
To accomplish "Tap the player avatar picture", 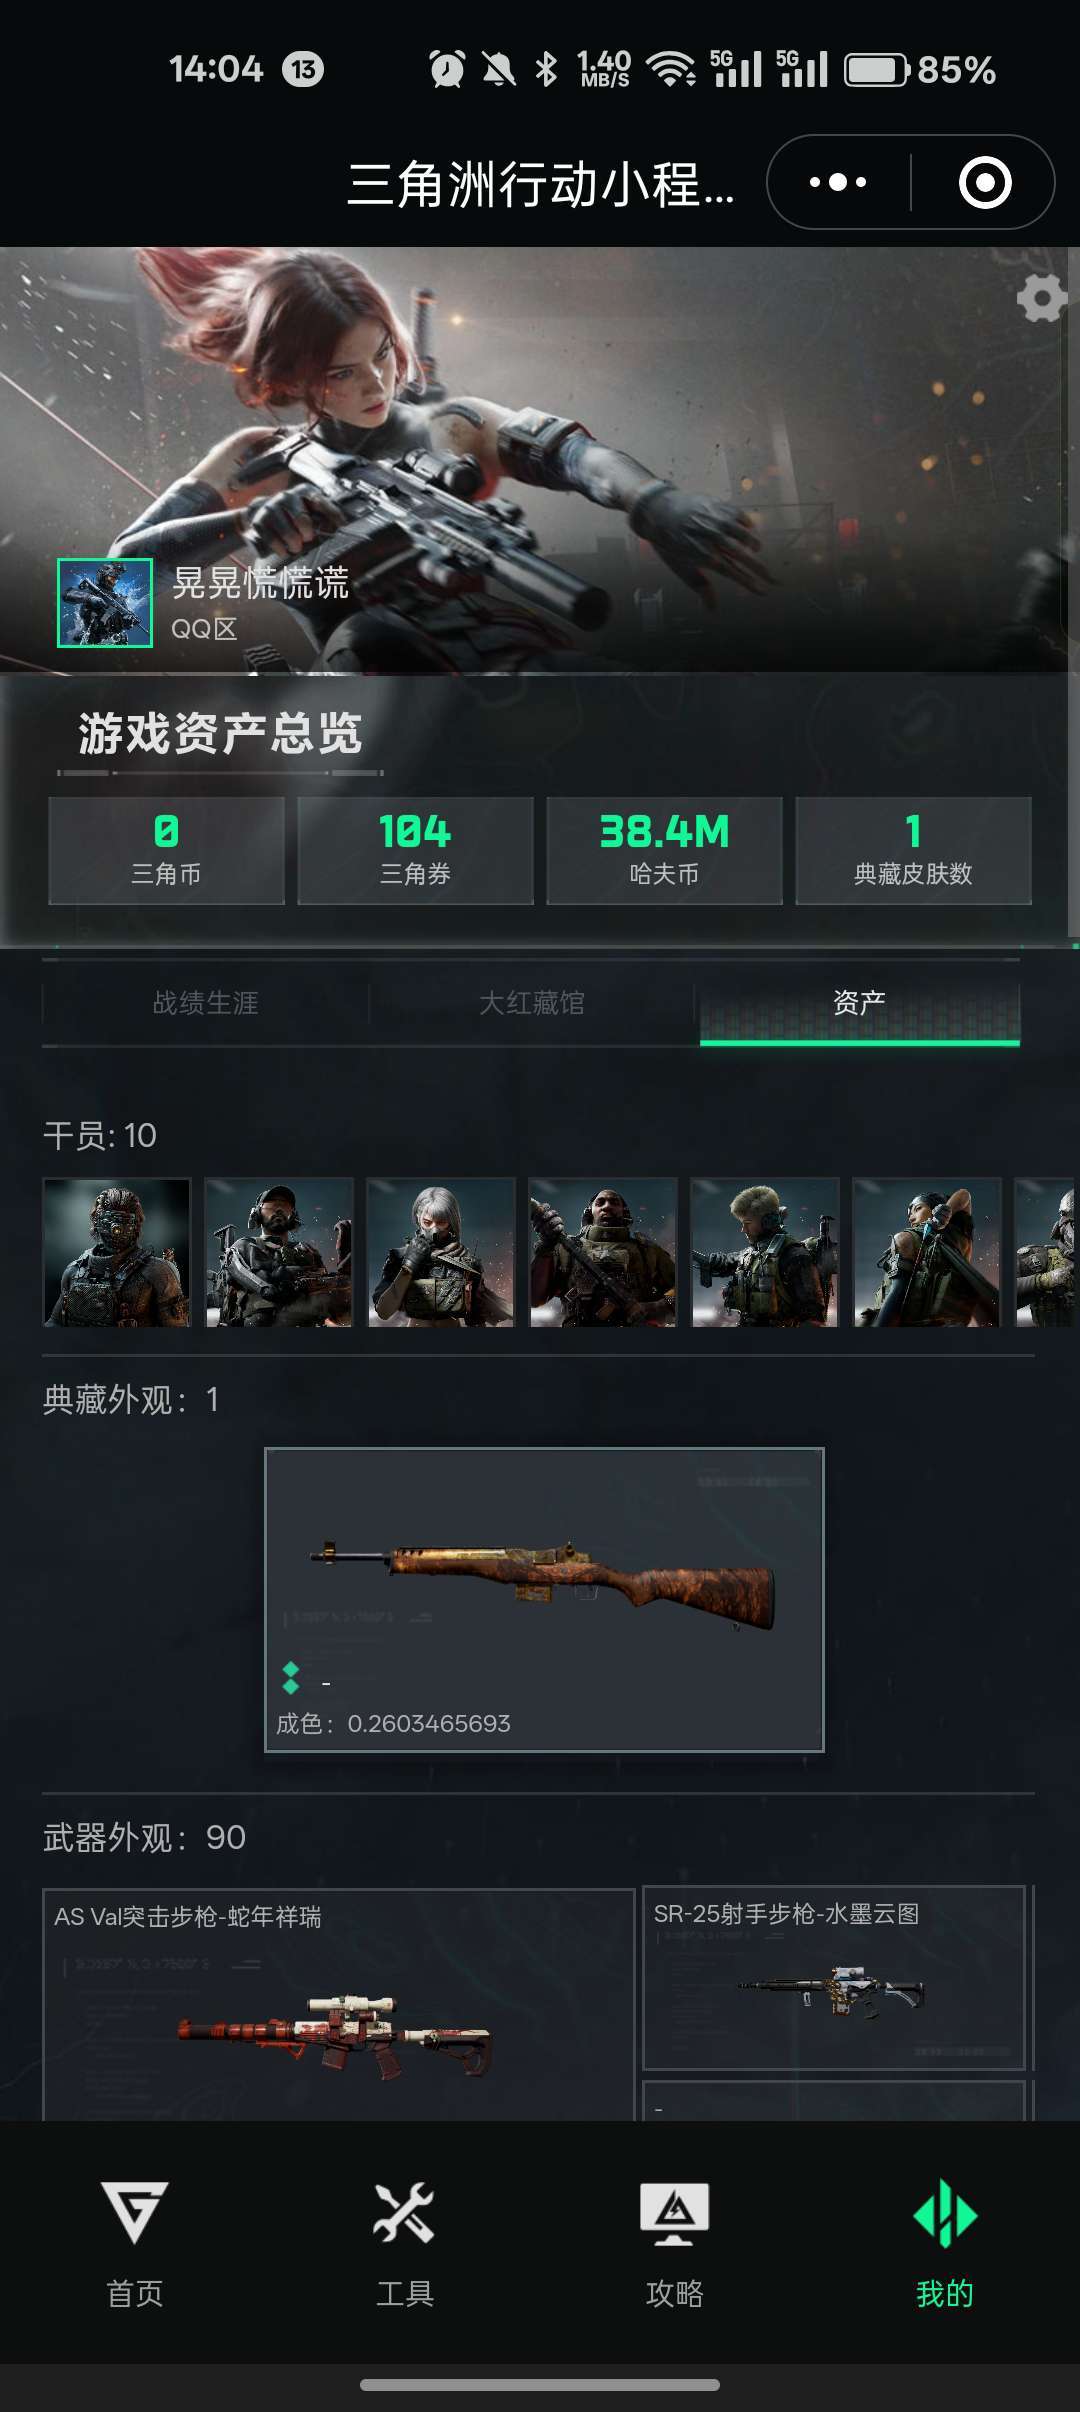I will point(105,603).
